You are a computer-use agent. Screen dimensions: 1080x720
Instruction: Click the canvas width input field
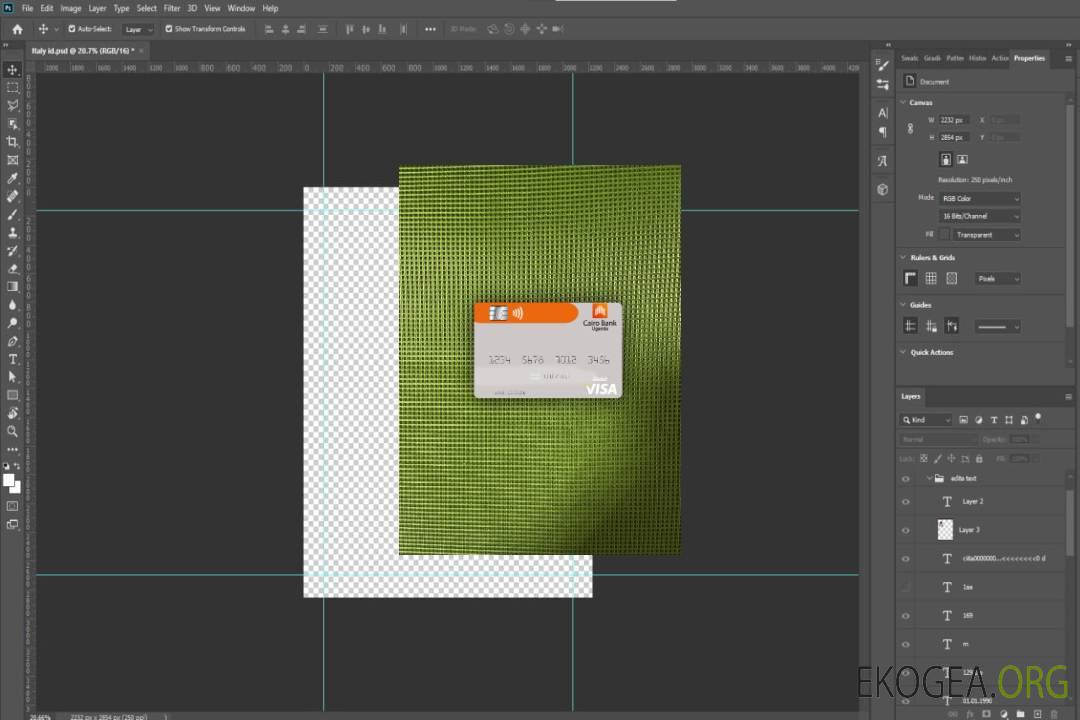coord(953,120)
